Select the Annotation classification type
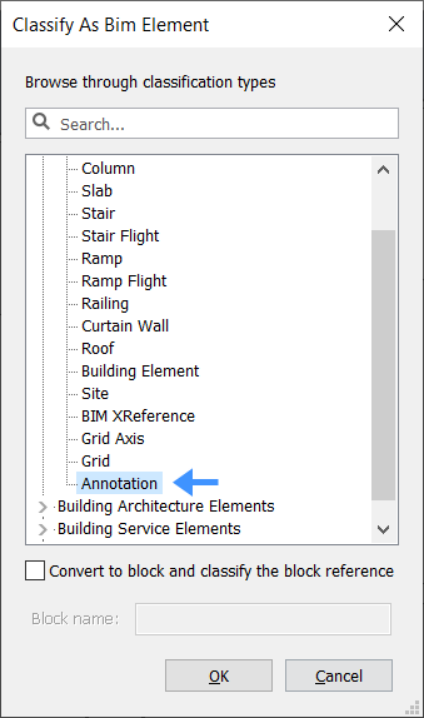 coord(120,484)
